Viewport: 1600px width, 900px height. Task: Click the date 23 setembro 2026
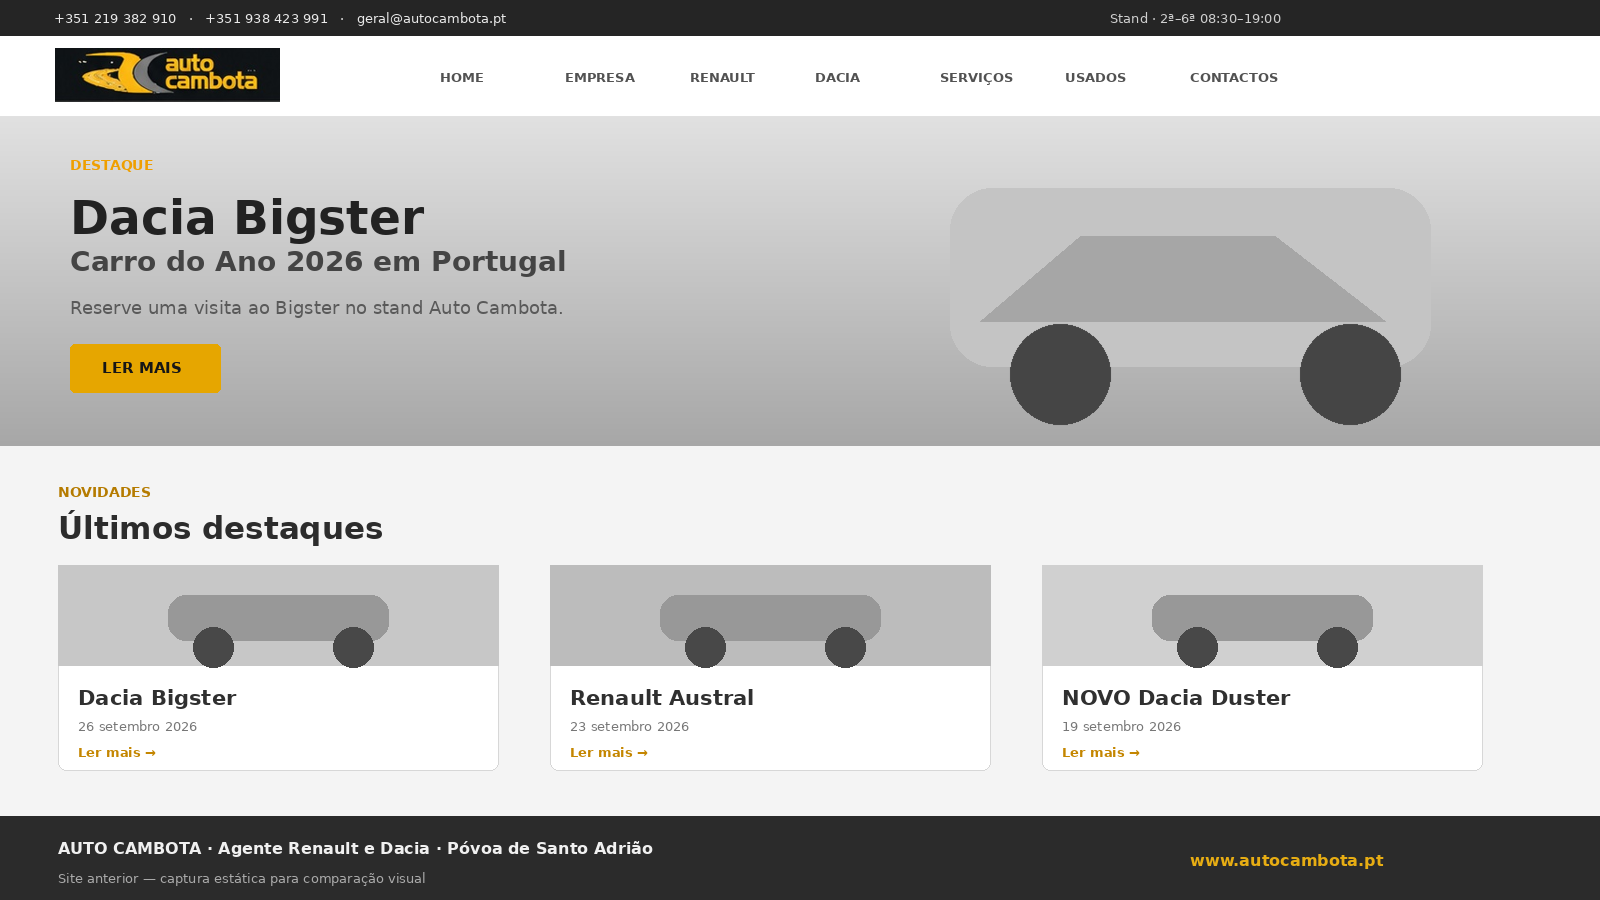pyautogui.click(x=630, y=727)
